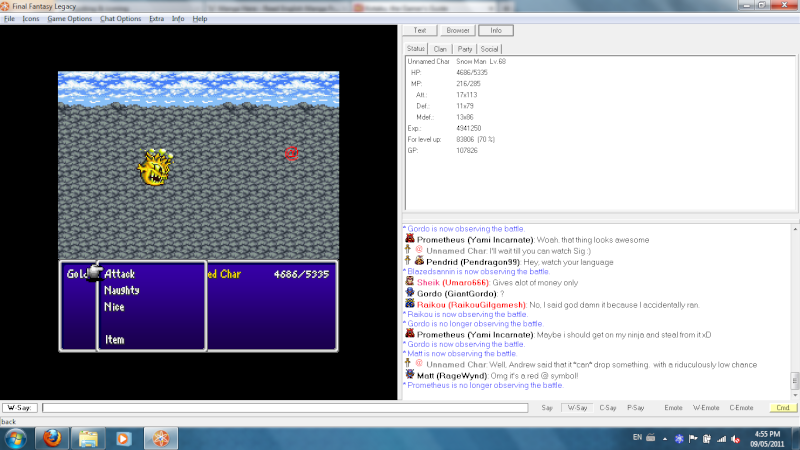This screenshot has width=800, height=450.
Task: Click Prometheus avatar beside 'looks awesome' message
Action: [410, 238]
